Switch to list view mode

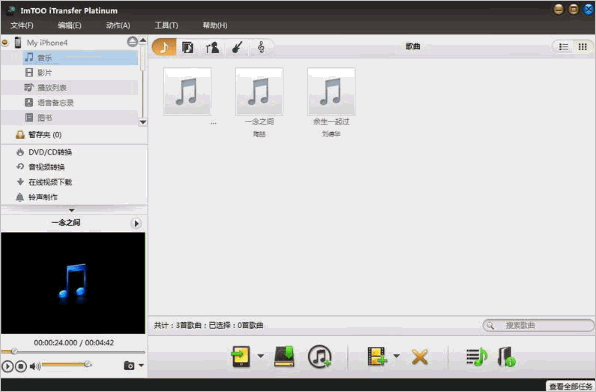[563, 47]
